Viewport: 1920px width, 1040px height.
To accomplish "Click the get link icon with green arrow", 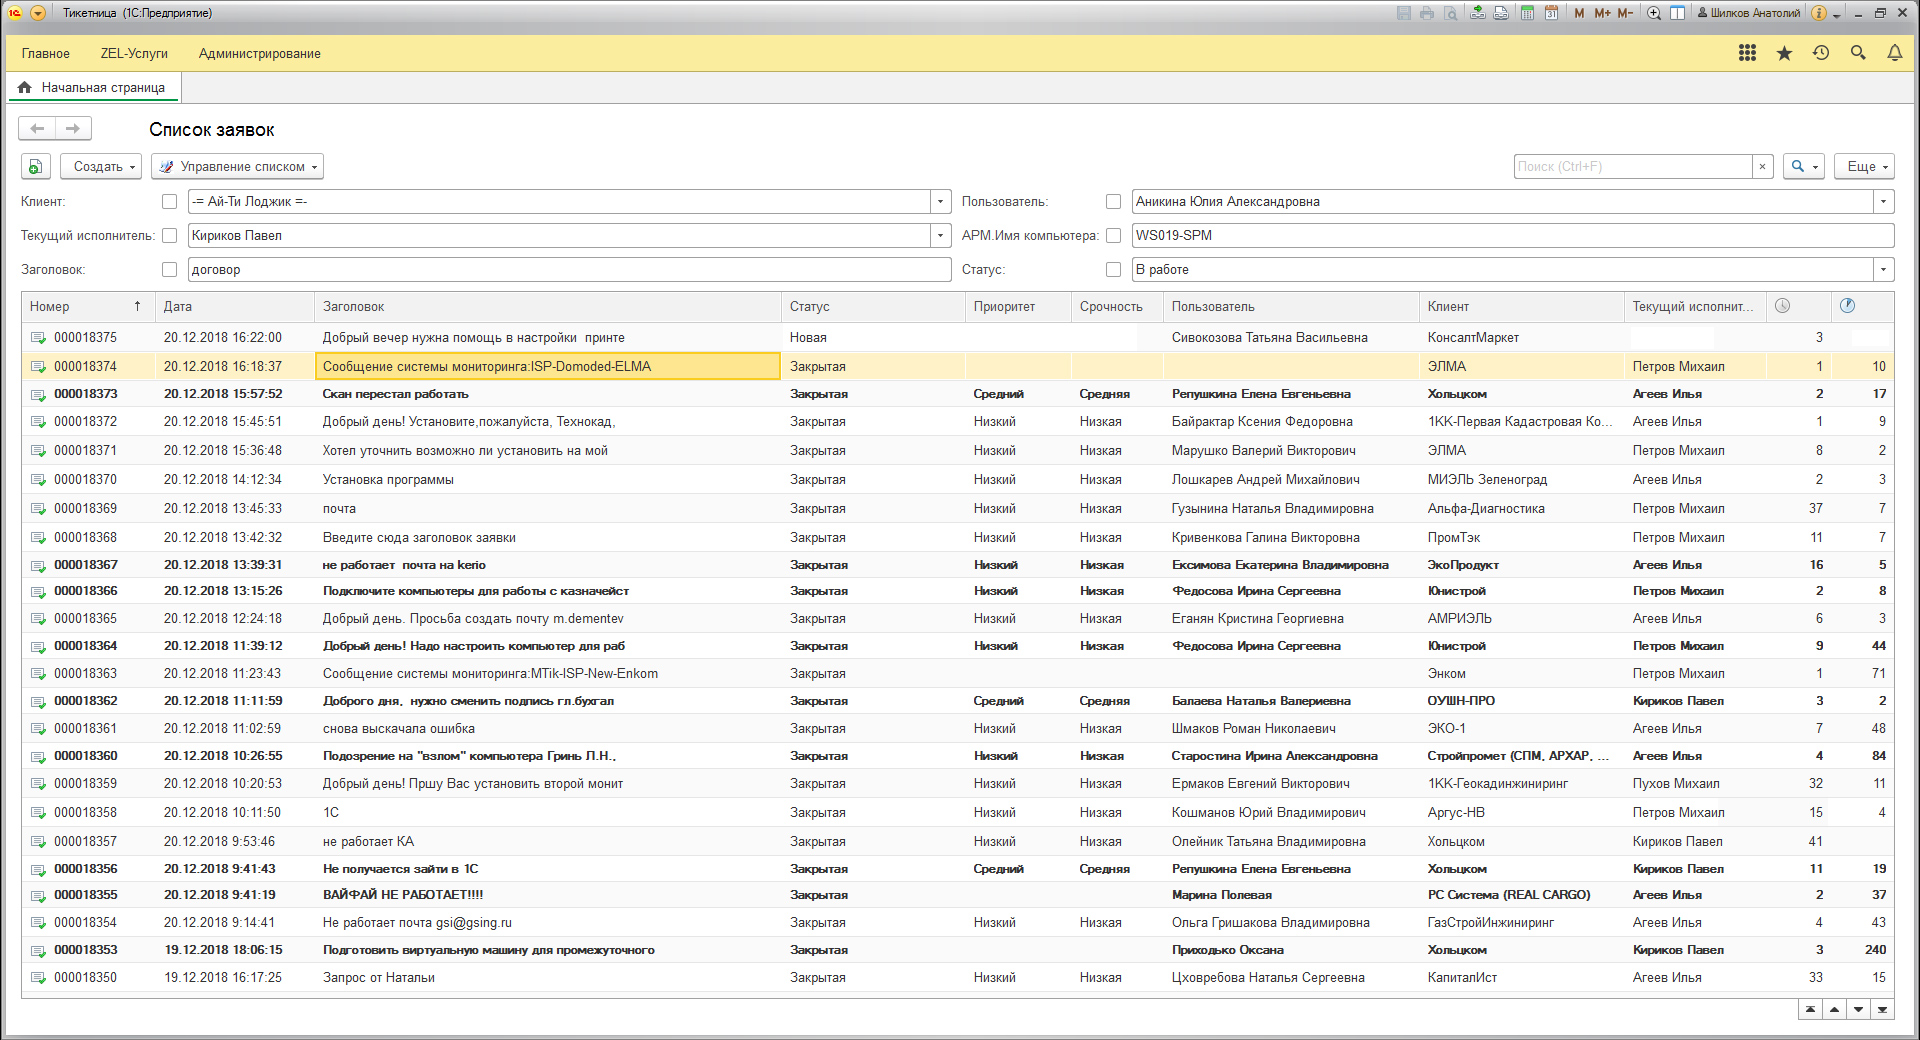I will [1478, 13].
